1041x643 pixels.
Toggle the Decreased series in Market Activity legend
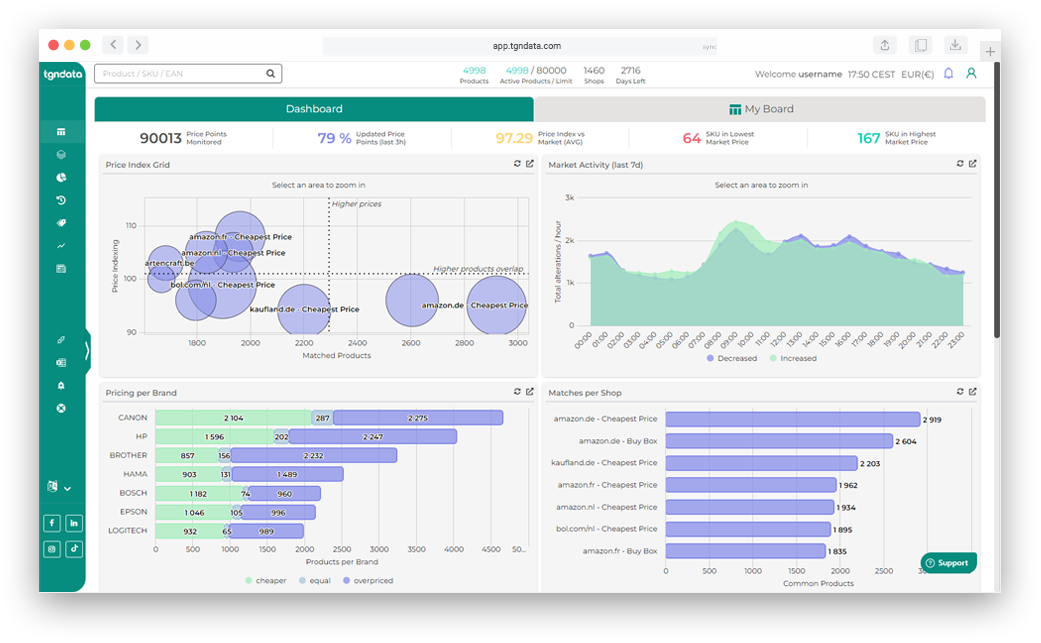[x=735, y=359]
